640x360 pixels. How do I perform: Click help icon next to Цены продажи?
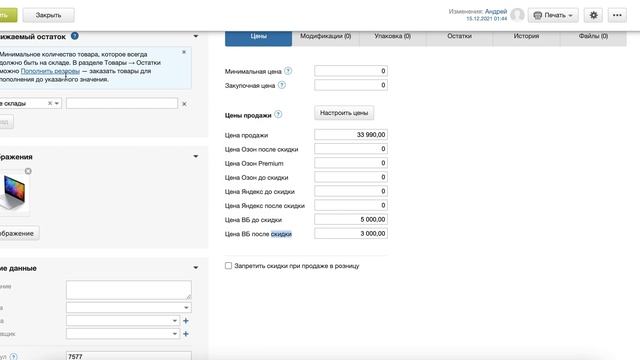pos(278,115)
